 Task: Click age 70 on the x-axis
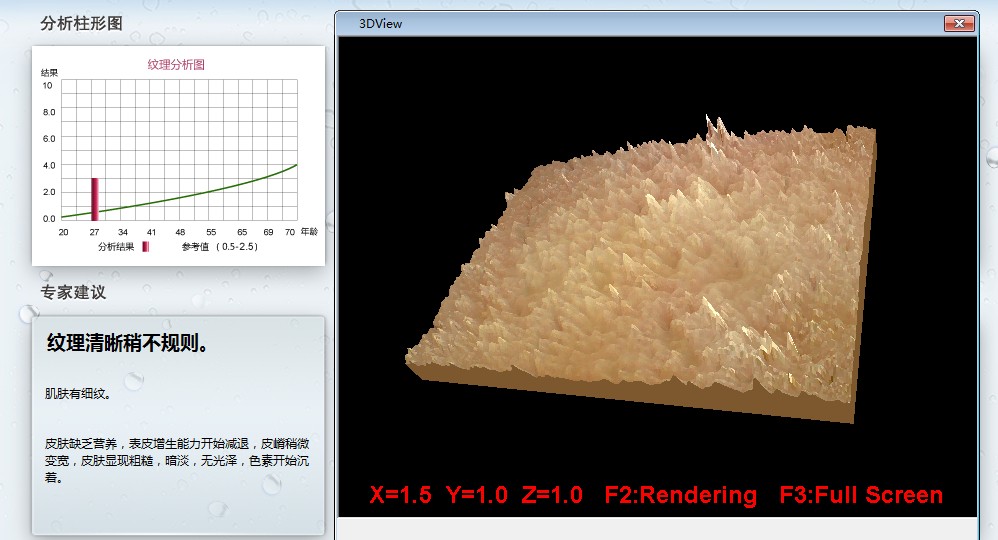(290, 232)
